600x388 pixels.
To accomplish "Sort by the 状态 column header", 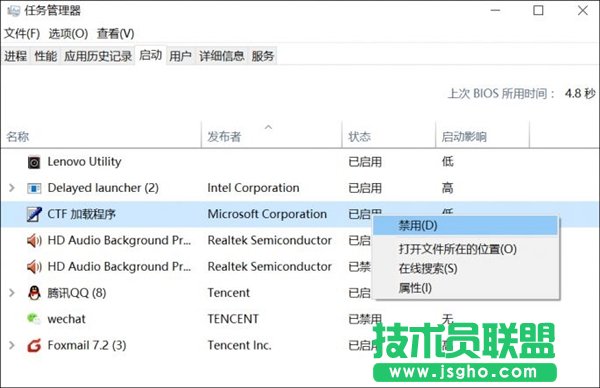I will point(389,136).
